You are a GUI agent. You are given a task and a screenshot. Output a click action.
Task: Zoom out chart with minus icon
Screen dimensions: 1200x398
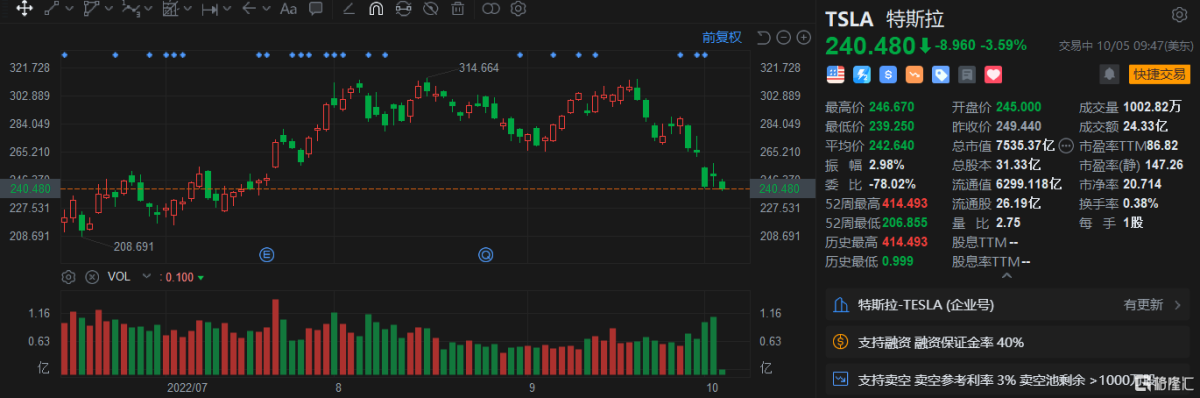[783, 38]
